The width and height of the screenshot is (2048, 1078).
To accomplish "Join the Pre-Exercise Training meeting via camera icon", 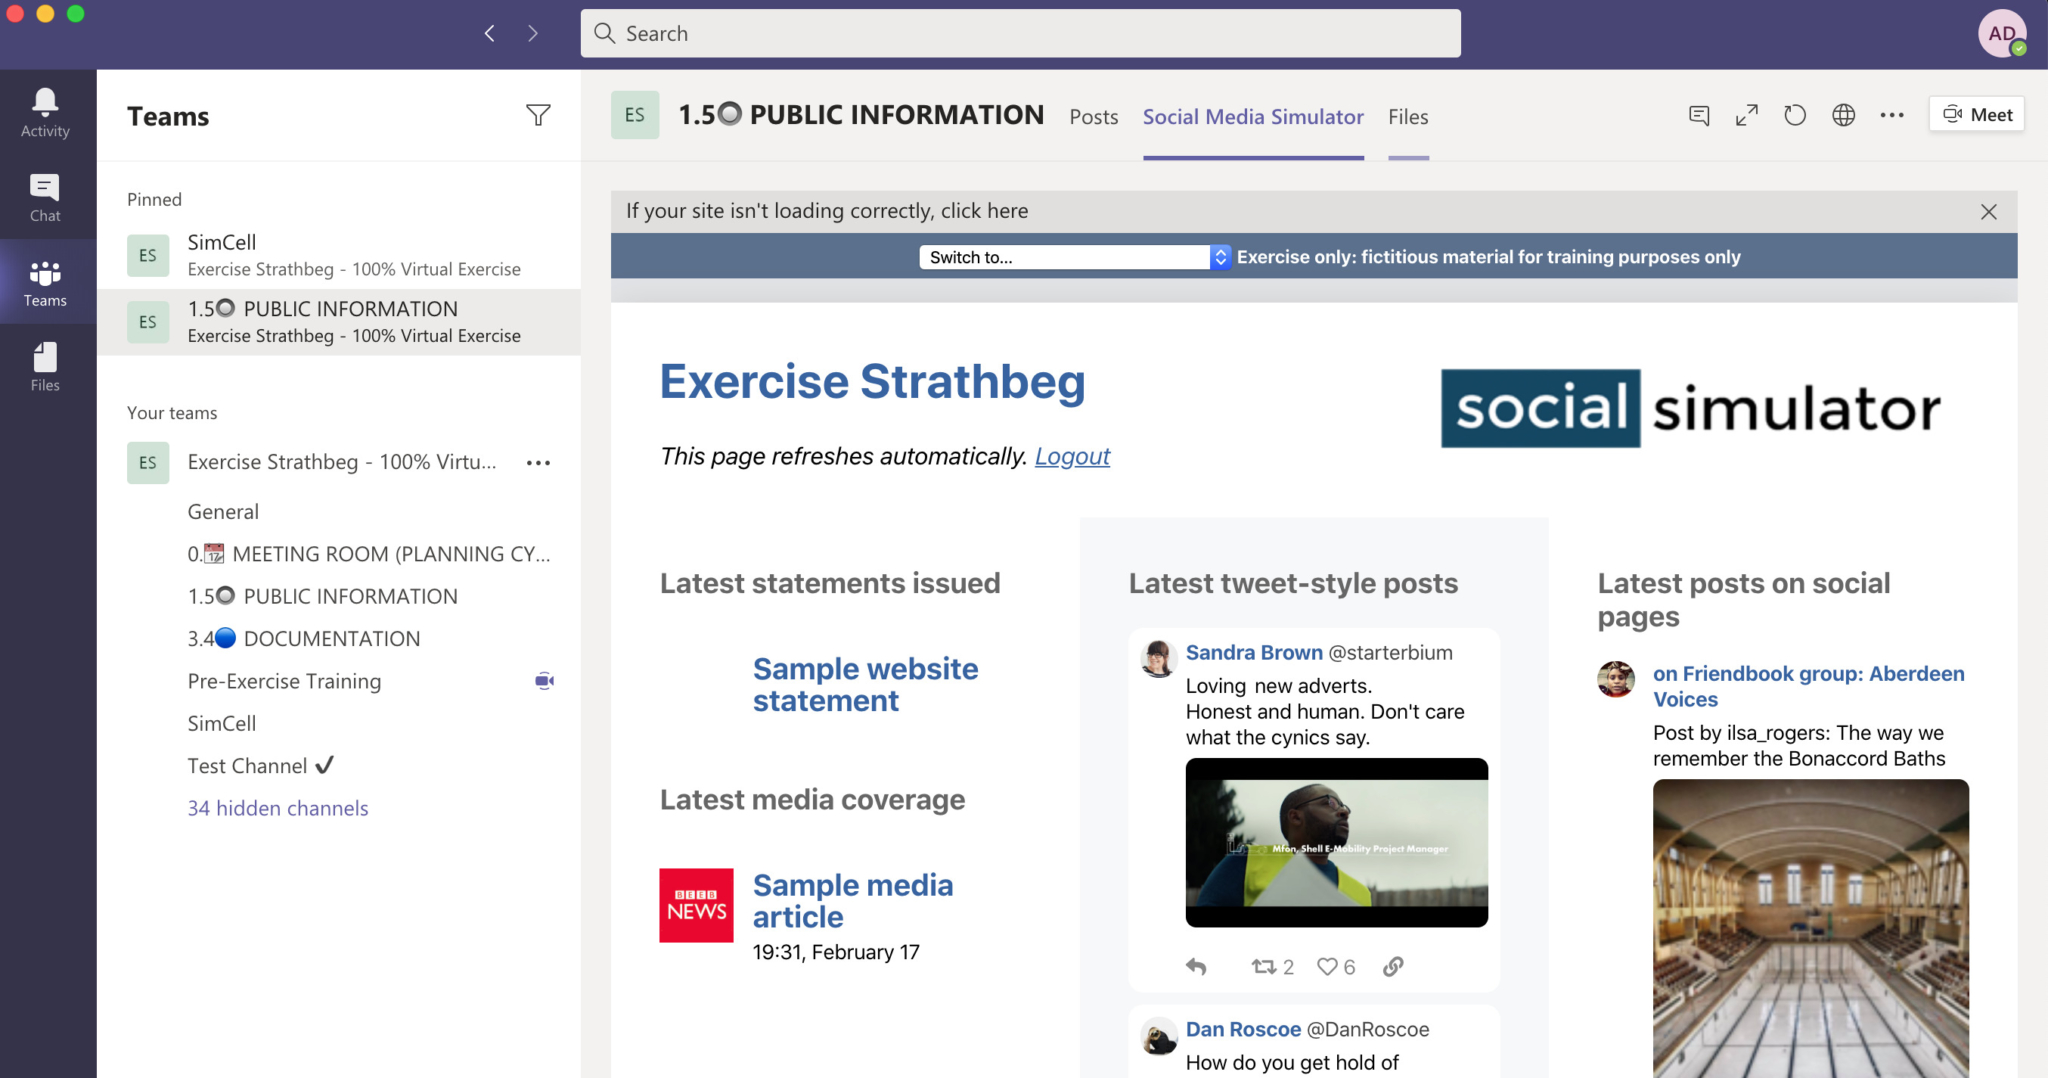I will [x=544, y=680].
